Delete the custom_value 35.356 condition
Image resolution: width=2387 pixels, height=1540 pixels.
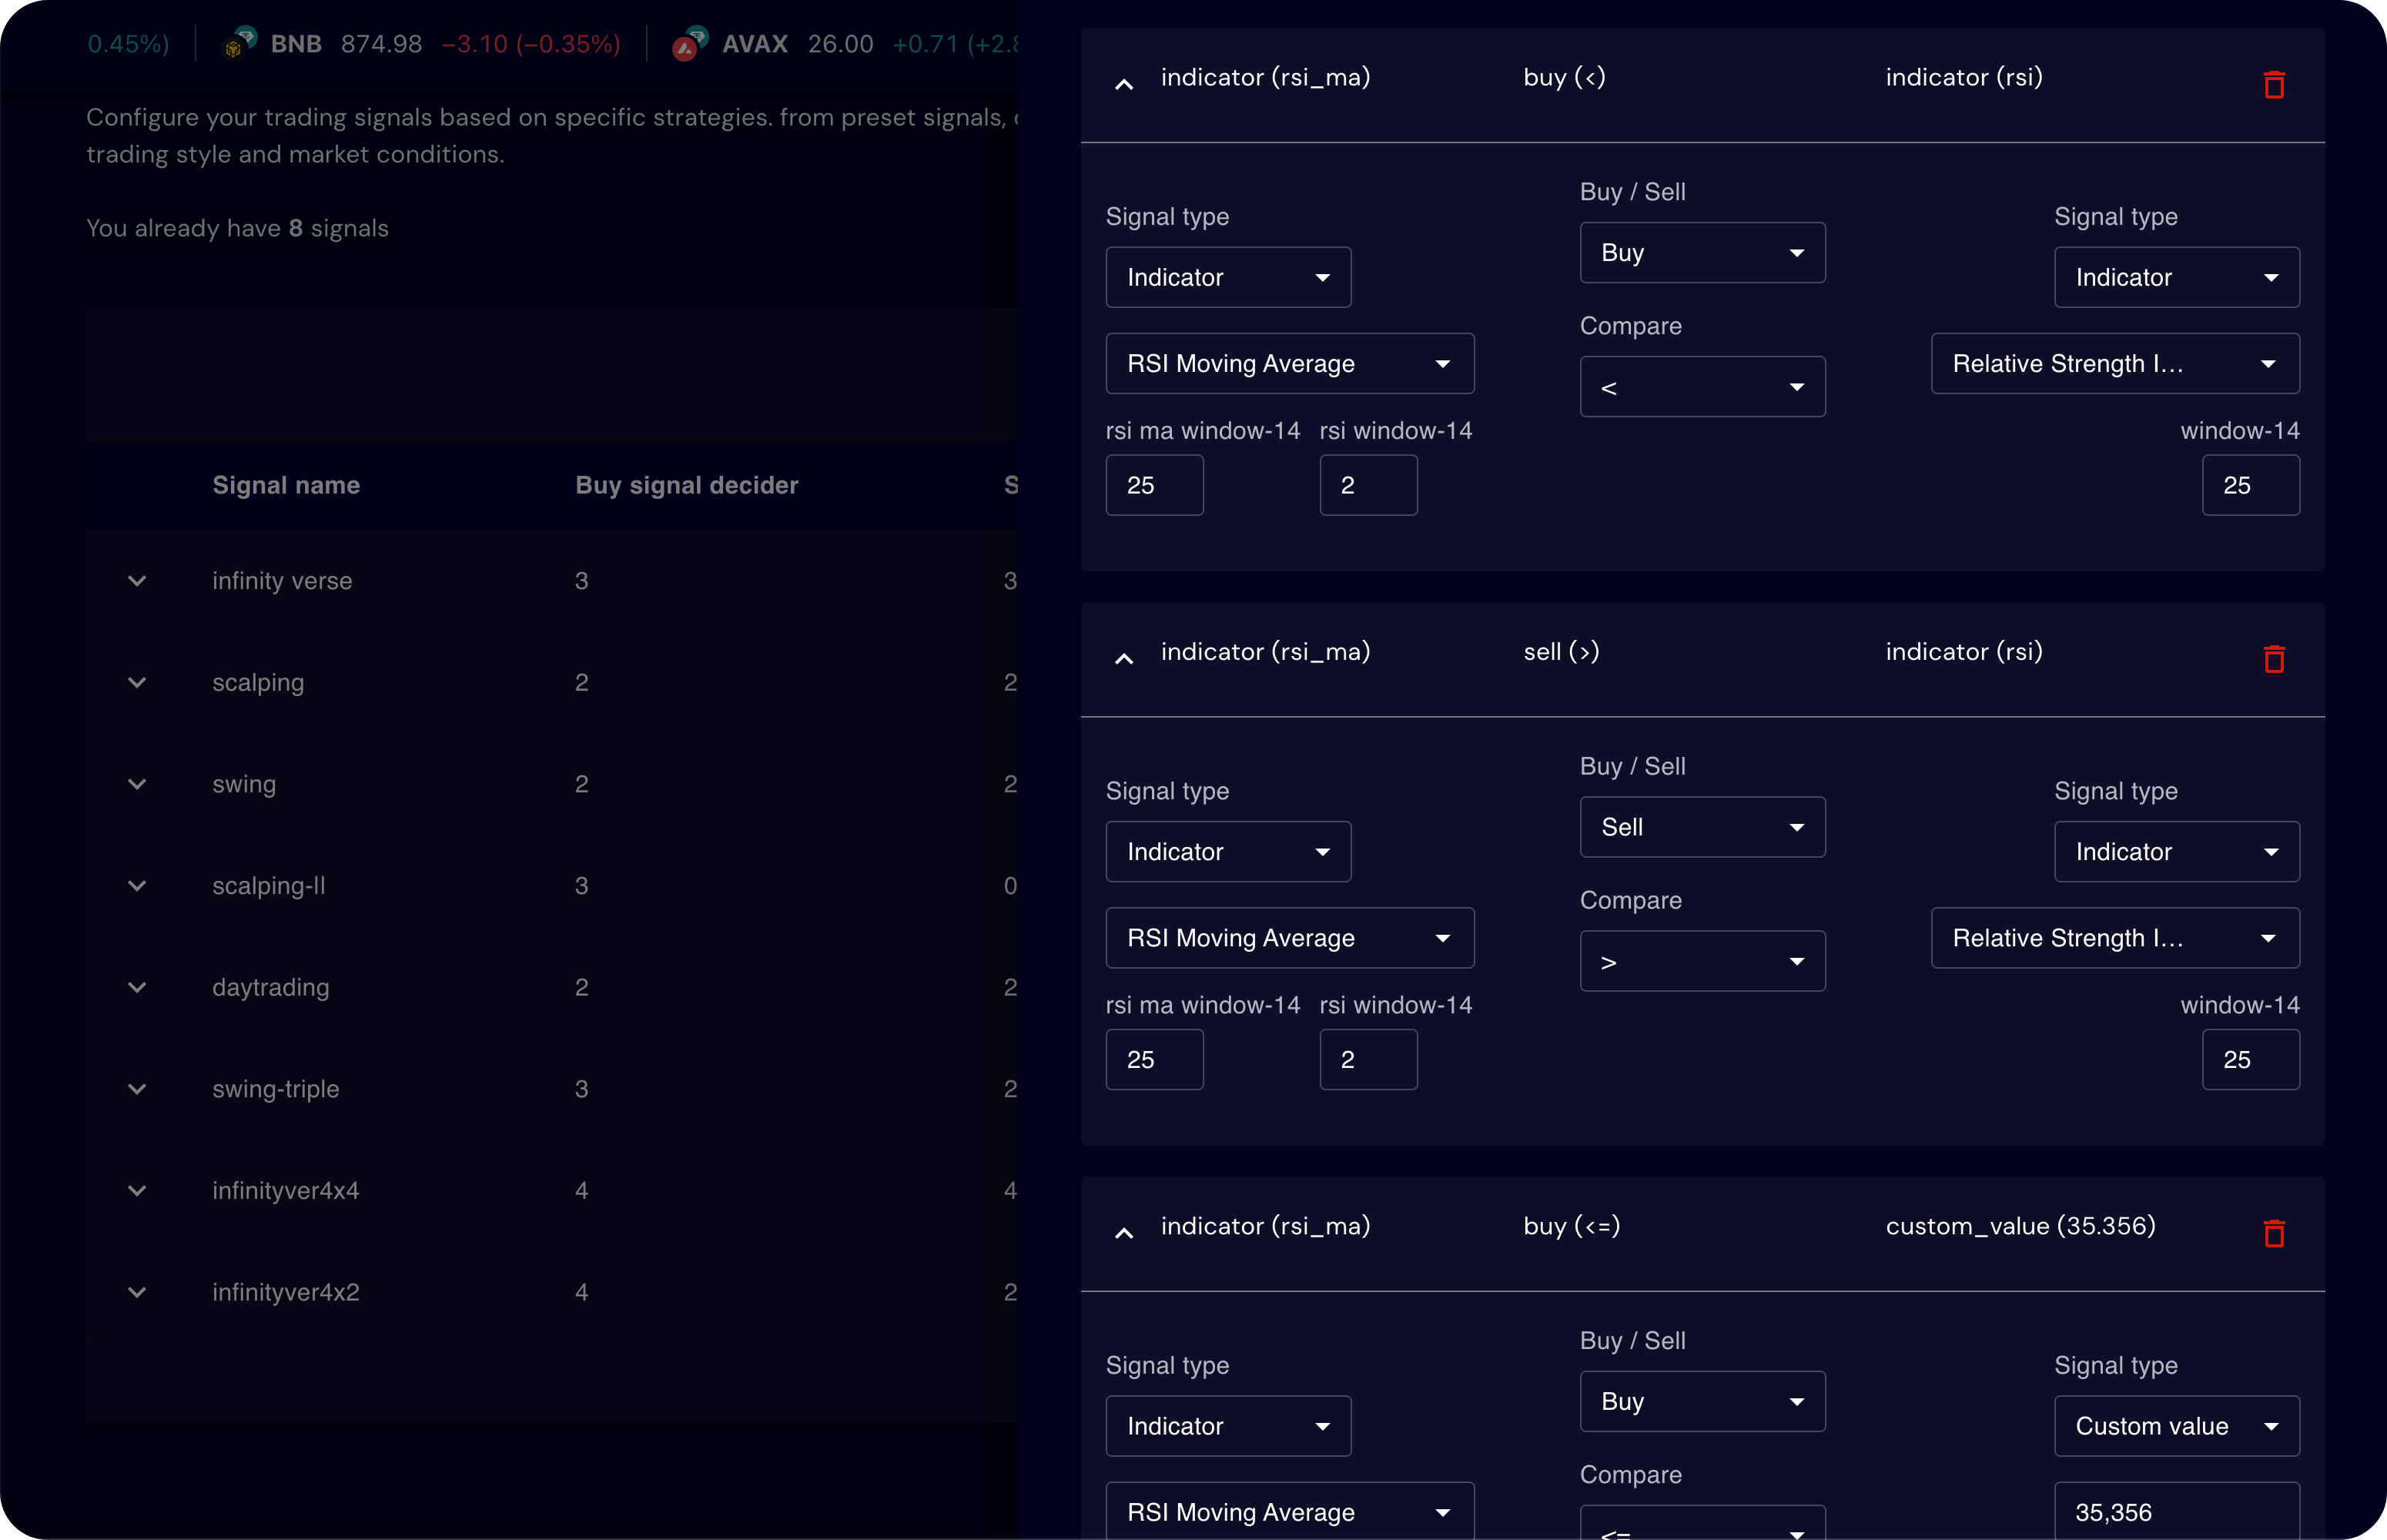pos(2273,1233)
